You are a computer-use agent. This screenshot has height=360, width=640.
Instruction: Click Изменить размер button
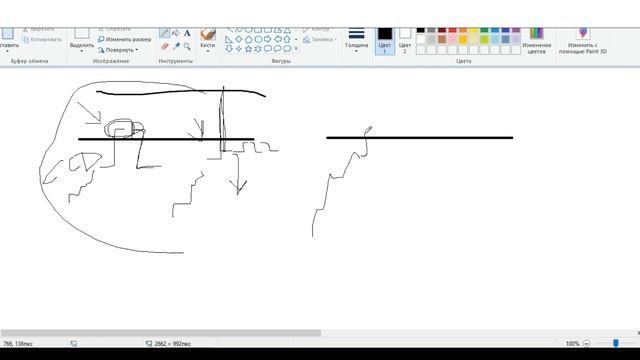pyautogui.click(x=124, y=39)
